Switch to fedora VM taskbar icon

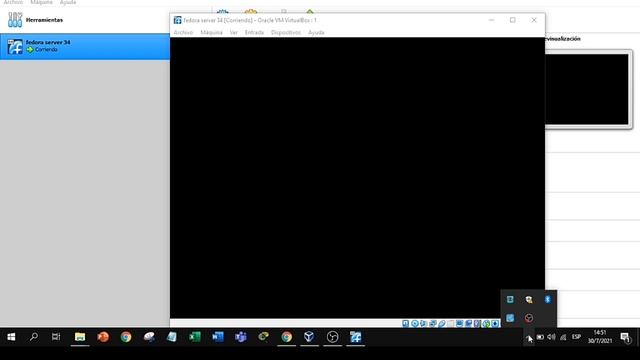(356, 337)
